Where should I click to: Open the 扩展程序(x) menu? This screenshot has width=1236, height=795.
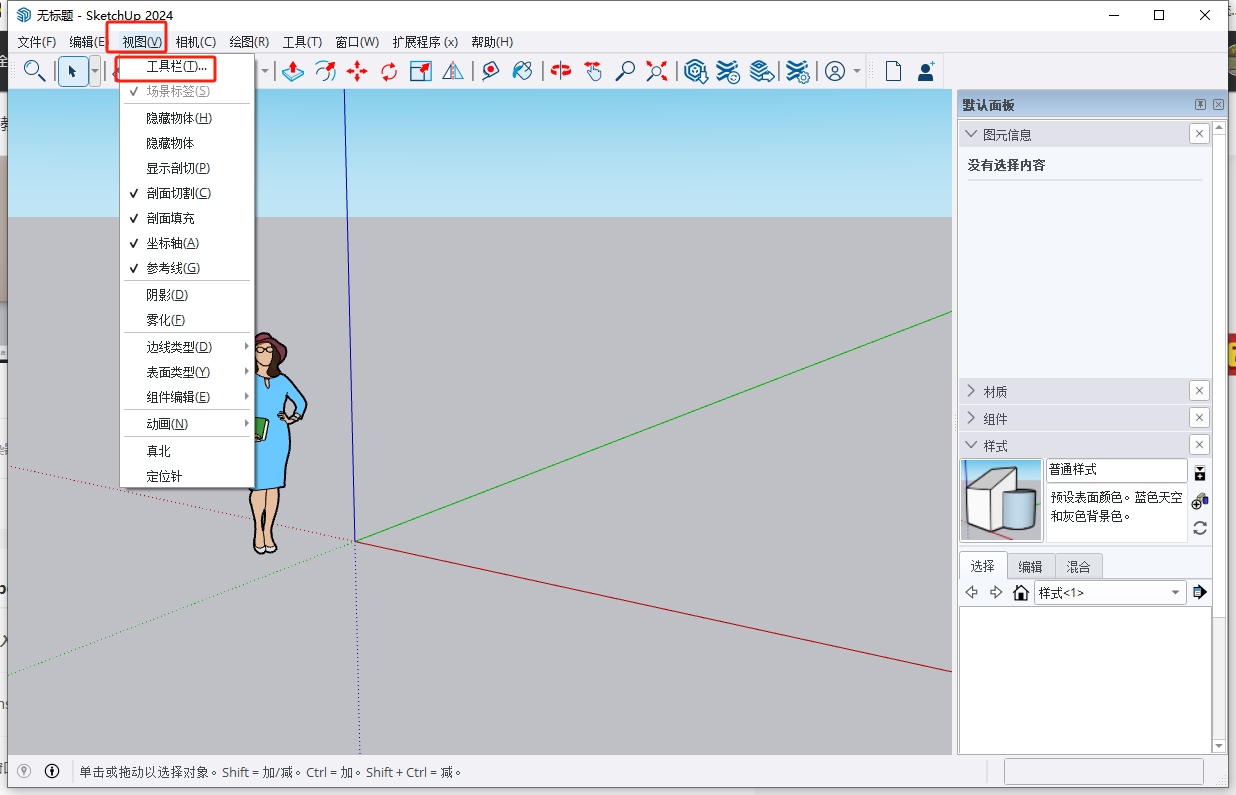pos(425,42)
